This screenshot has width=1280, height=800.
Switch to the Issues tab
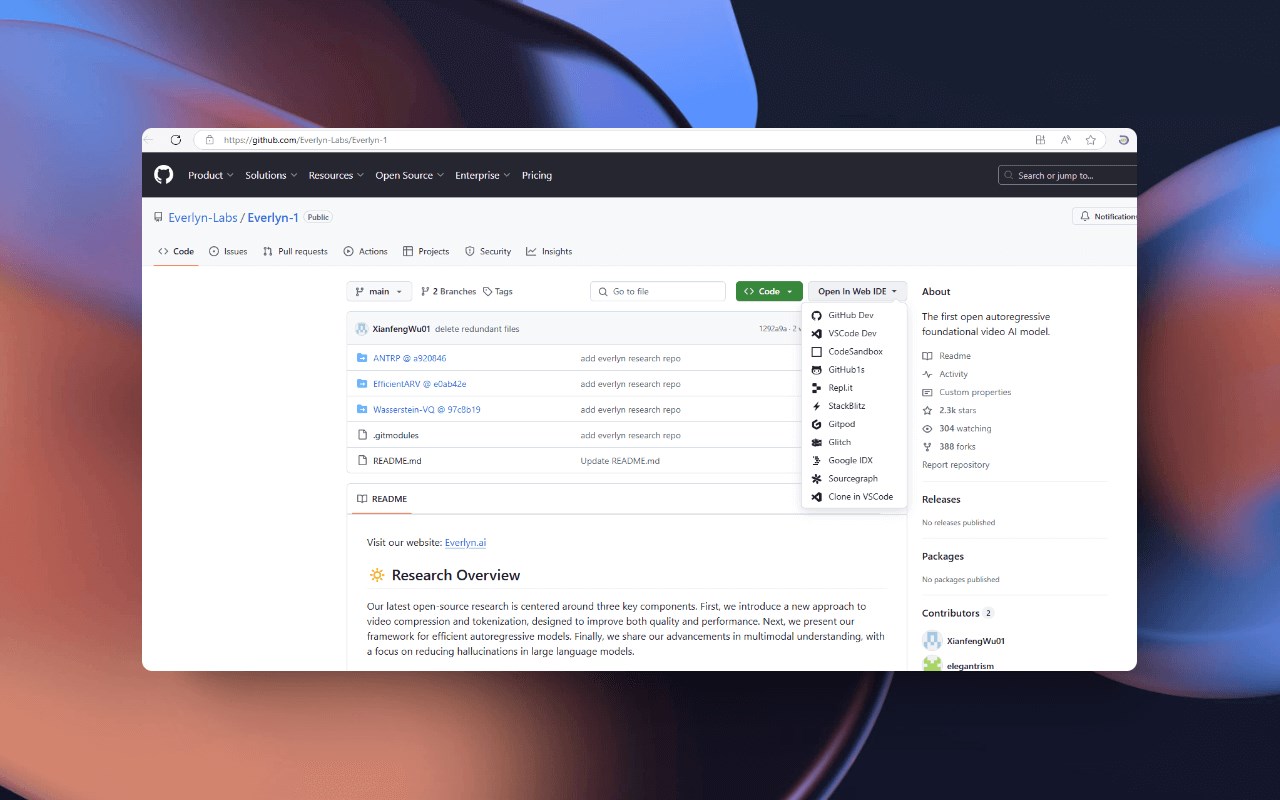(228, 251)
